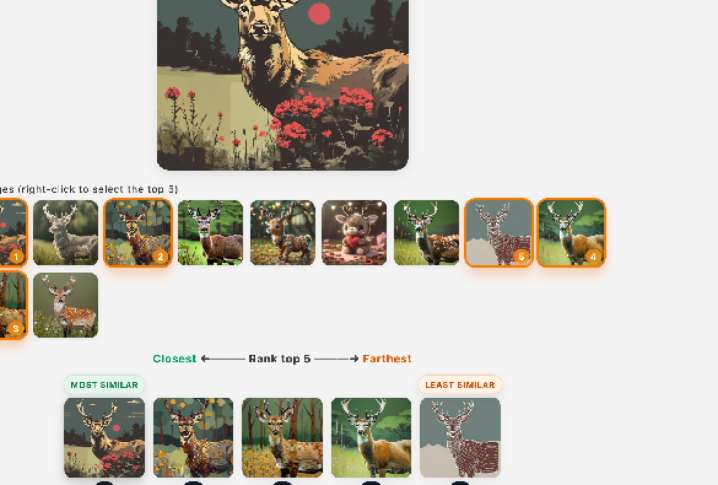Click the pixelated maroon deer ranked 5
718x485 pixels.
point(499,233)
